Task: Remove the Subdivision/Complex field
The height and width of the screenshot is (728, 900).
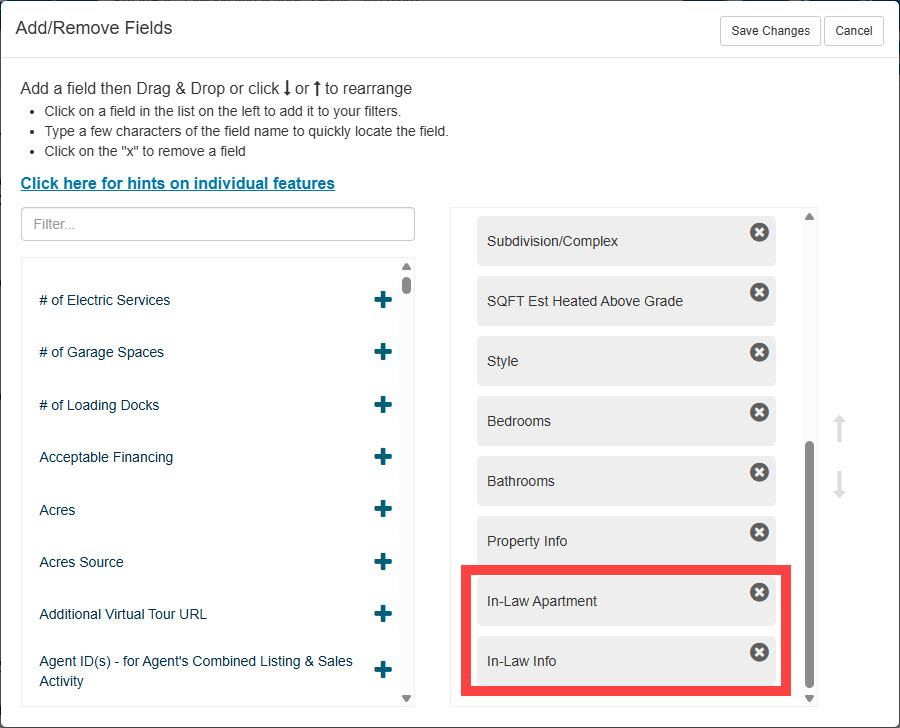Action: point(759,232)
